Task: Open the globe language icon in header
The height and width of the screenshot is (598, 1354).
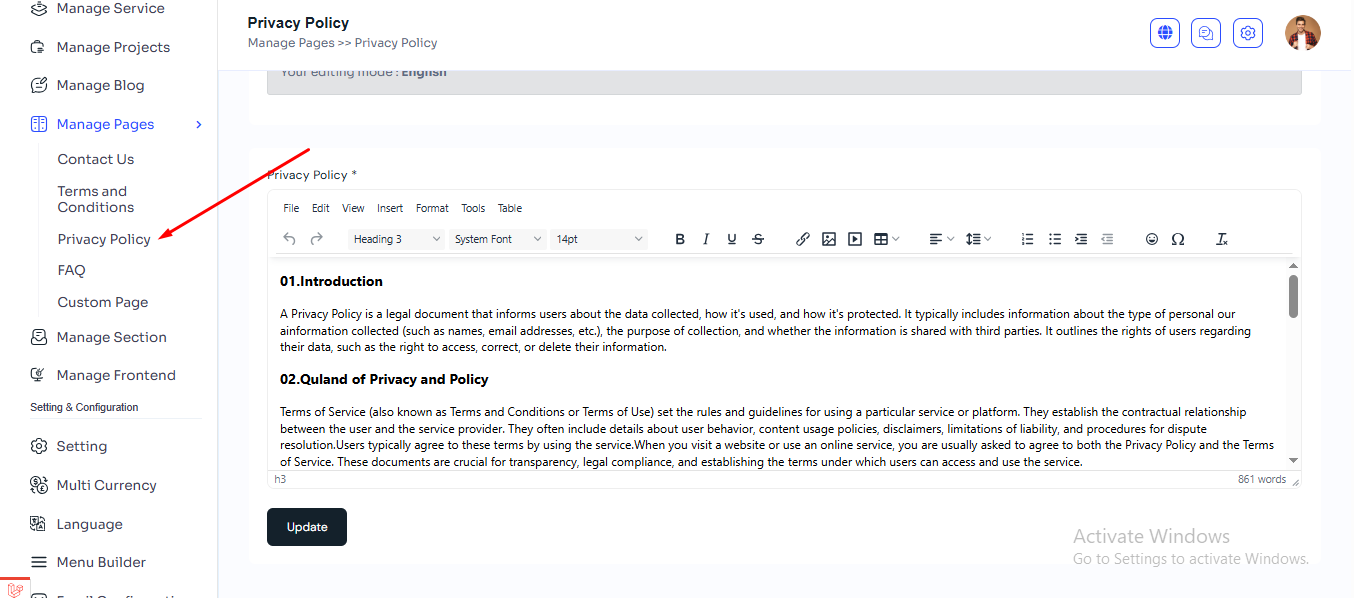Action: 1165,33
